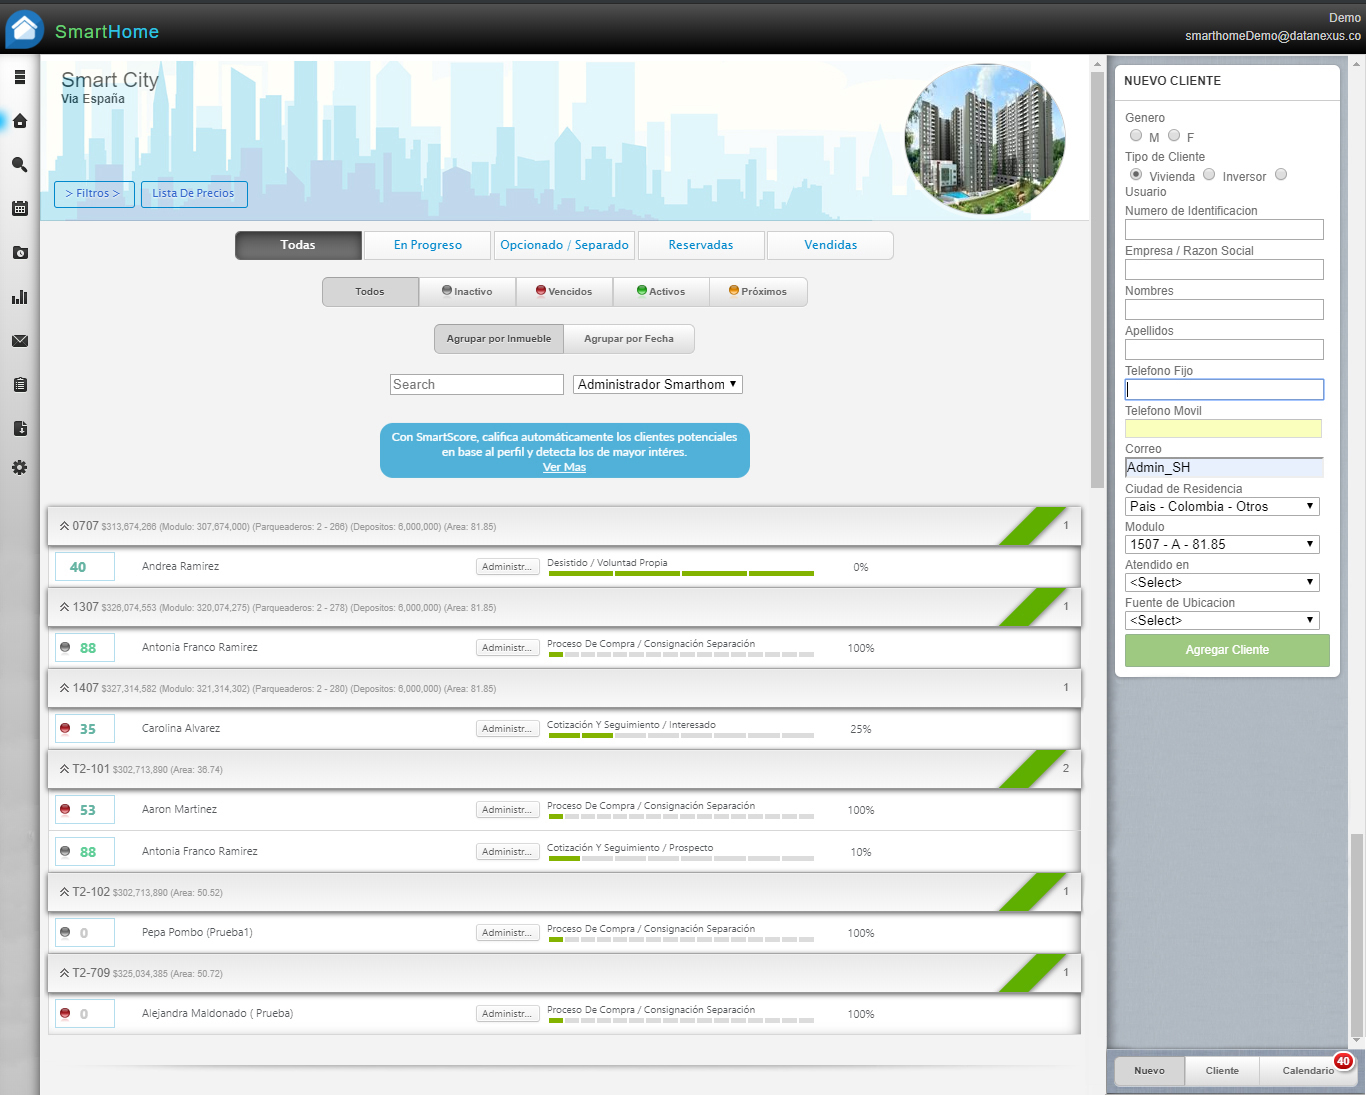Open the calendar icon in the sidebar
Image resolution: width=1366 pixels, height=1095 pixels.
click(19, 209)
